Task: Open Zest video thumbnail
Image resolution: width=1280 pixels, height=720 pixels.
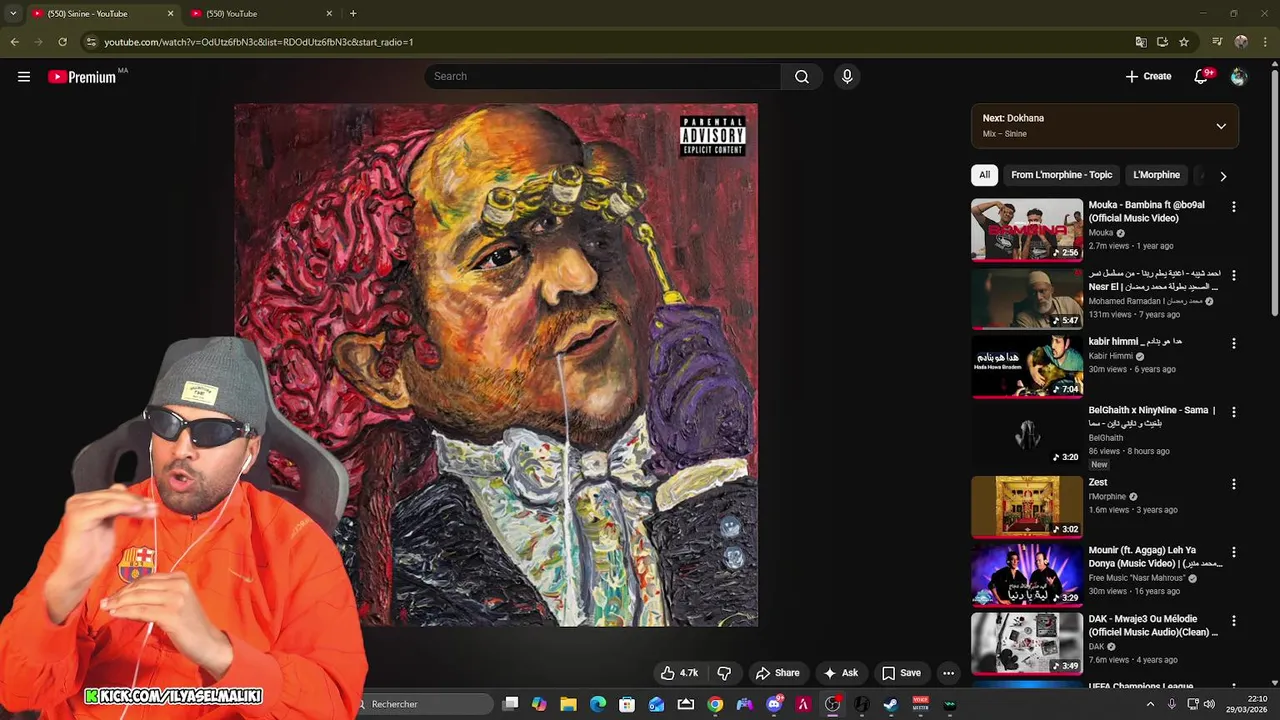Action: tap(1027, 507)
